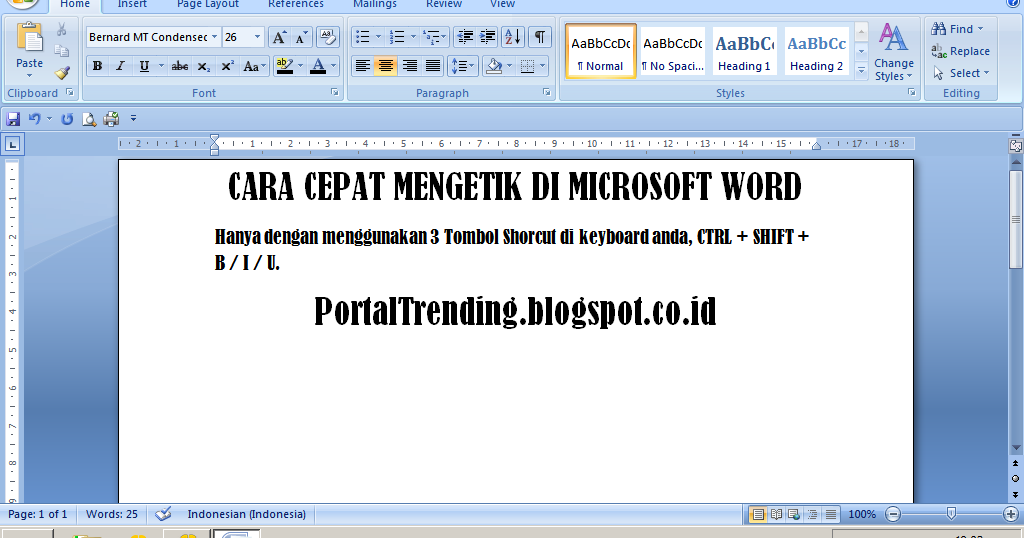The width and height of the screenshot is (1024, 538).
Task: Toggle Strikethrough formatting
Action: coord(180,67)
